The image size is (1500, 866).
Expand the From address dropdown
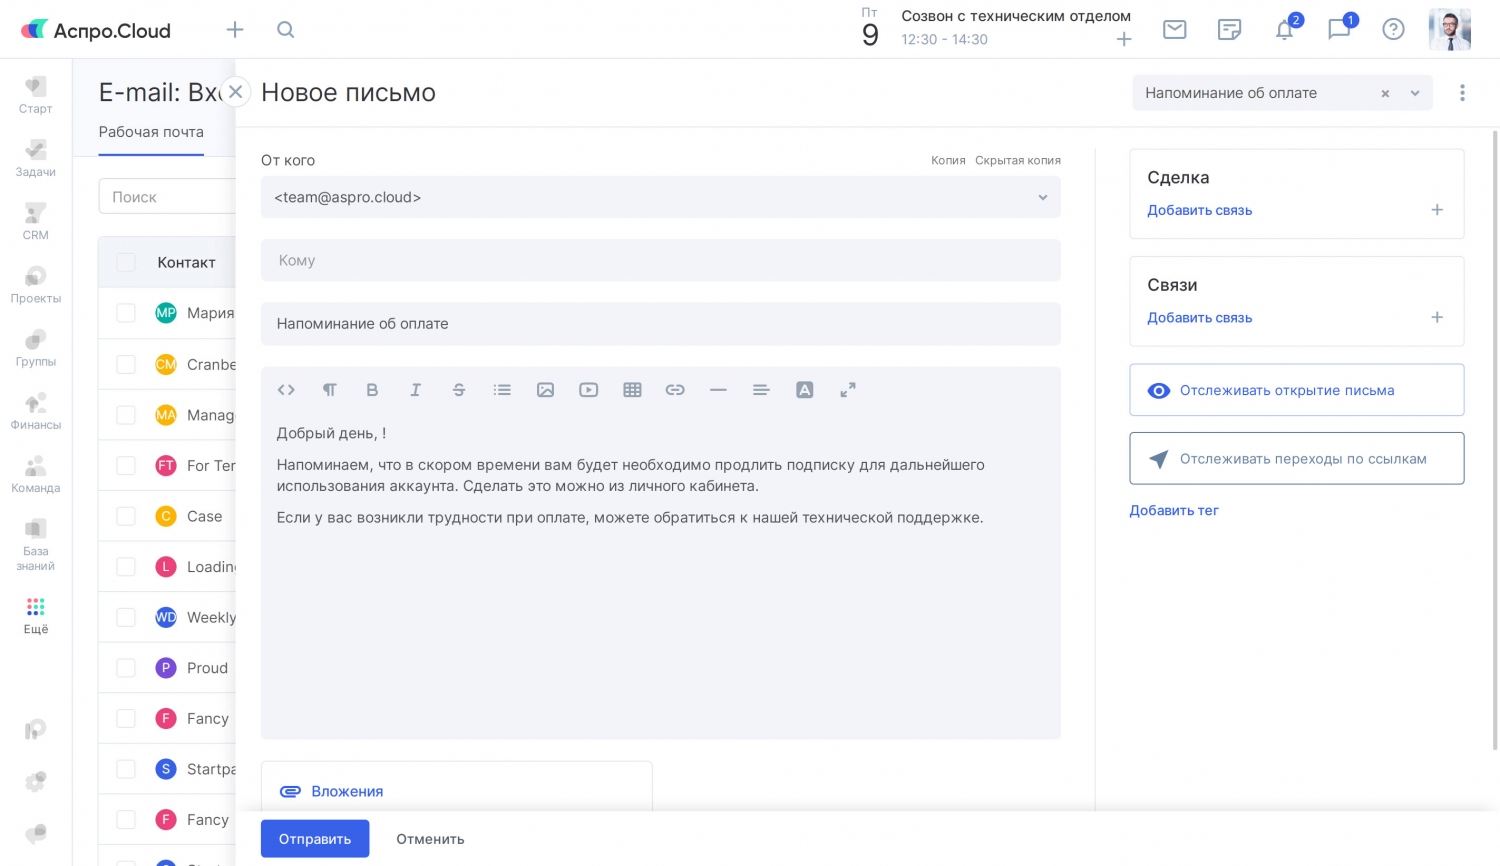[1042, 198]
